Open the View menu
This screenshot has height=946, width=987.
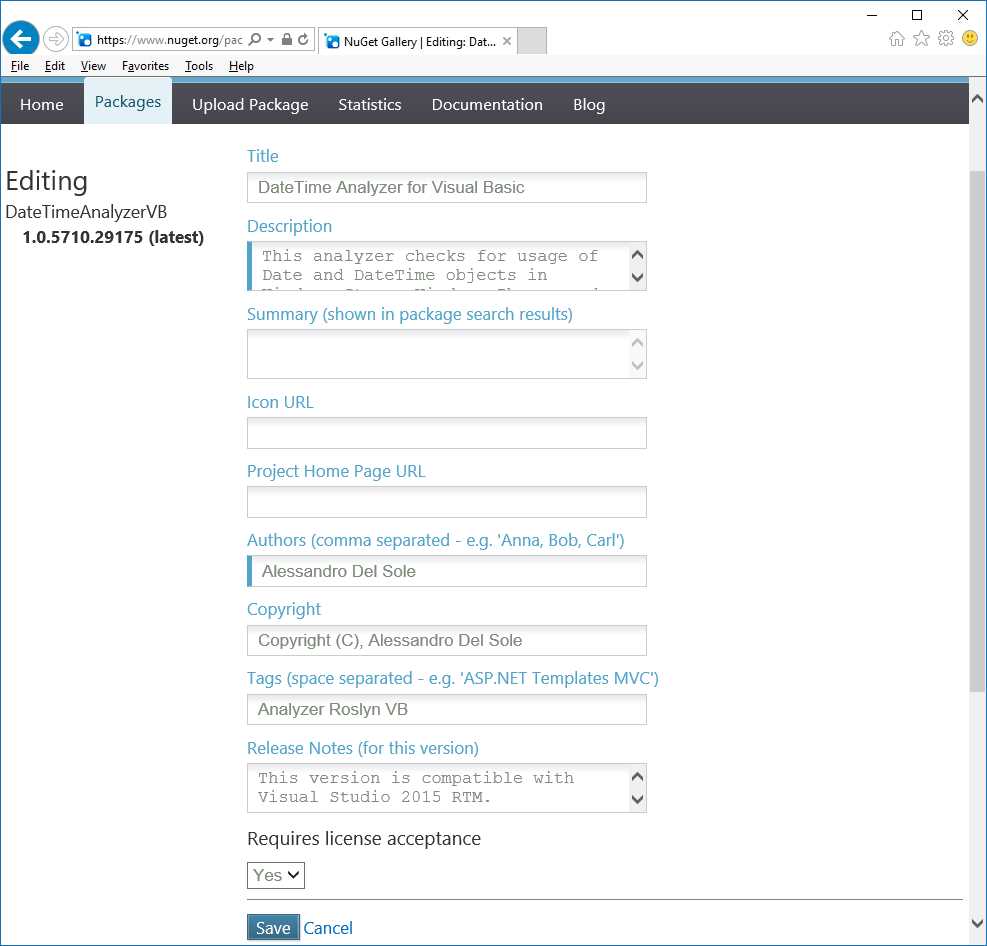pyautogui.click(x=93, y=66)
